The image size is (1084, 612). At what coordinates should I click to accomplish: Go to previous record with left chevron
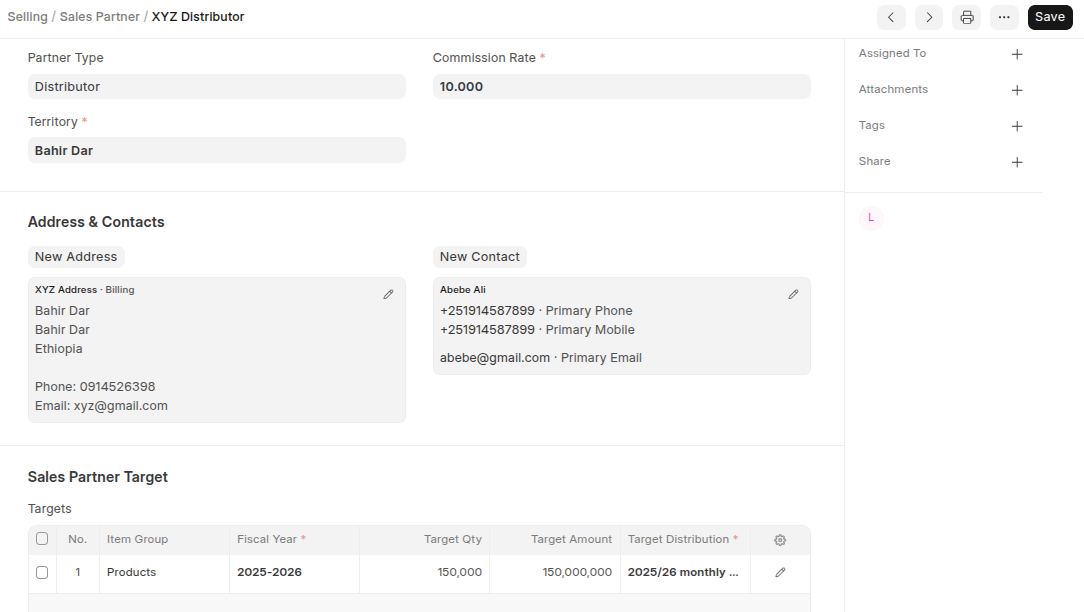pos(891,17)
